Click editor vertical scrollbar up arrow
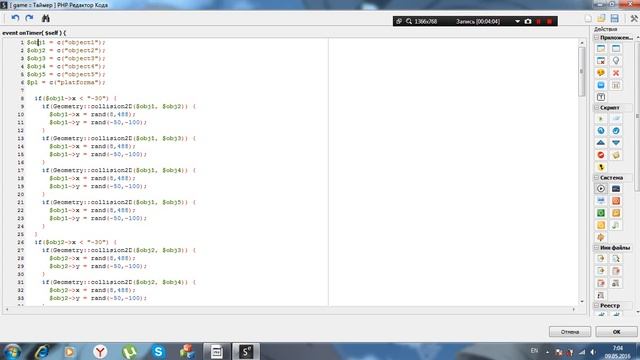 [x=582, y=42]
